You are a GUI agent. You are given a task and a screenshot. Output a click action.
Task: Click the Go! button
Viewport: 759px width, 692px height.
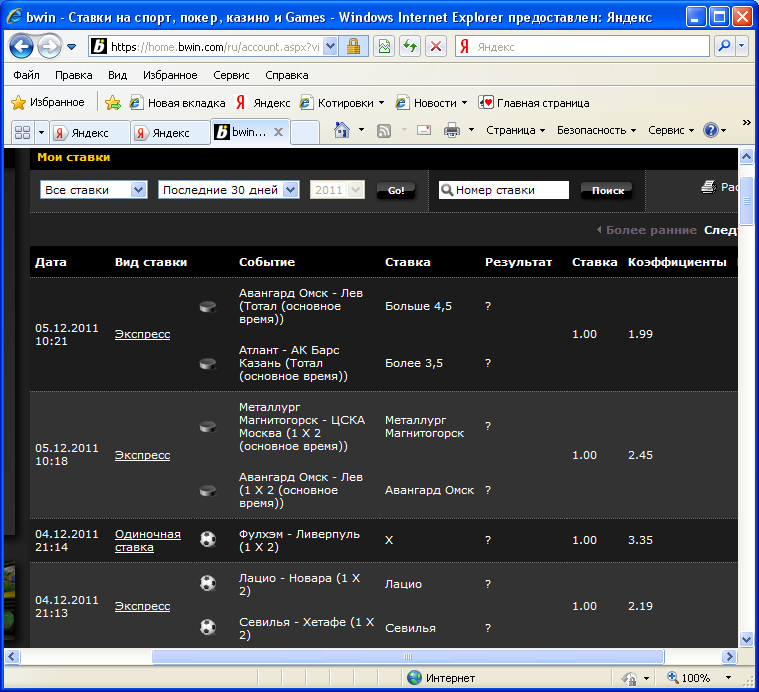pos(395,190)
